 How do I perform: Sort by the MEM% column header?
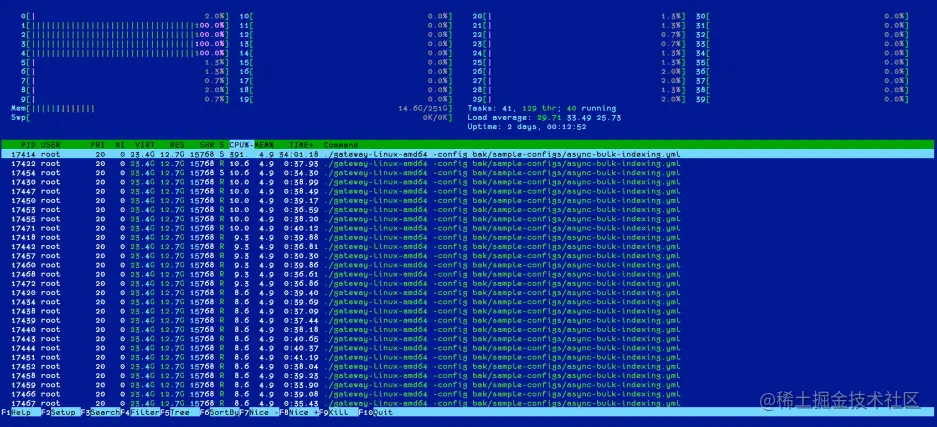click(x=264, y=145)
